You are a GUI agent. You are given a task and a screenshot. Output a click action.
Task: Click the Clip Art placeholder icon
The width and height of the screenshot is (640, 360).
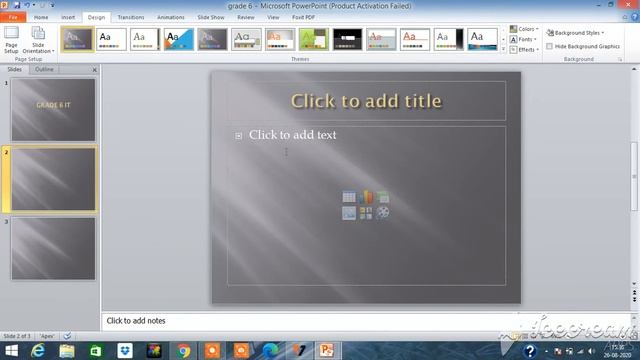366,213
